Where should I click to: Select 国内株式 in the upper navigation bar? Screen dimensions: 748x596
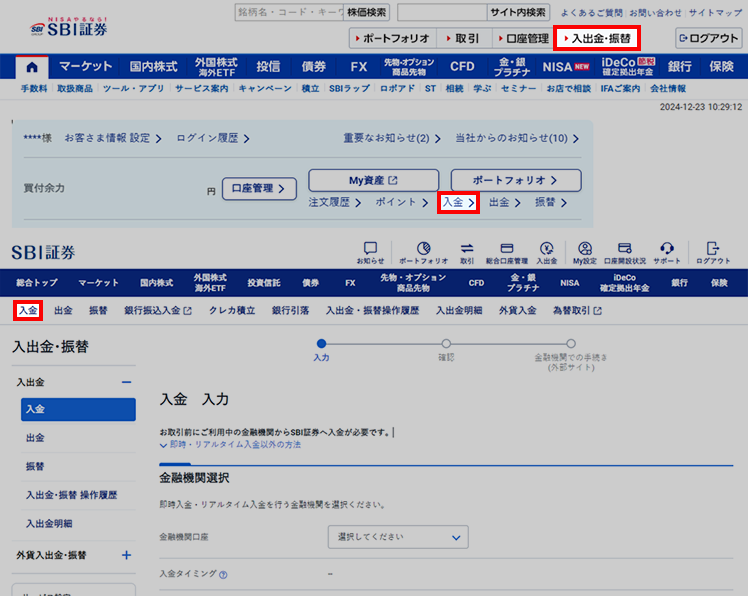[x=154, y=66]
